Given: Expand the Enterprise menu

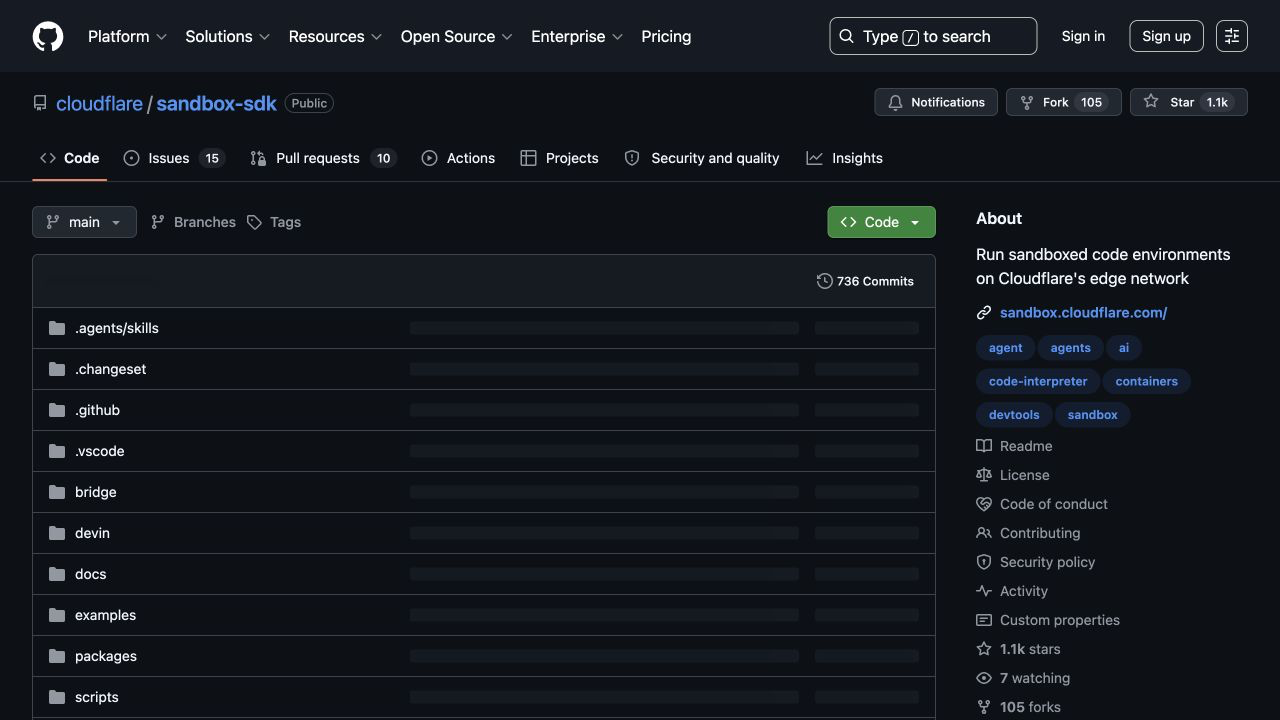Looking at the screenshot, I should point(577,36).
